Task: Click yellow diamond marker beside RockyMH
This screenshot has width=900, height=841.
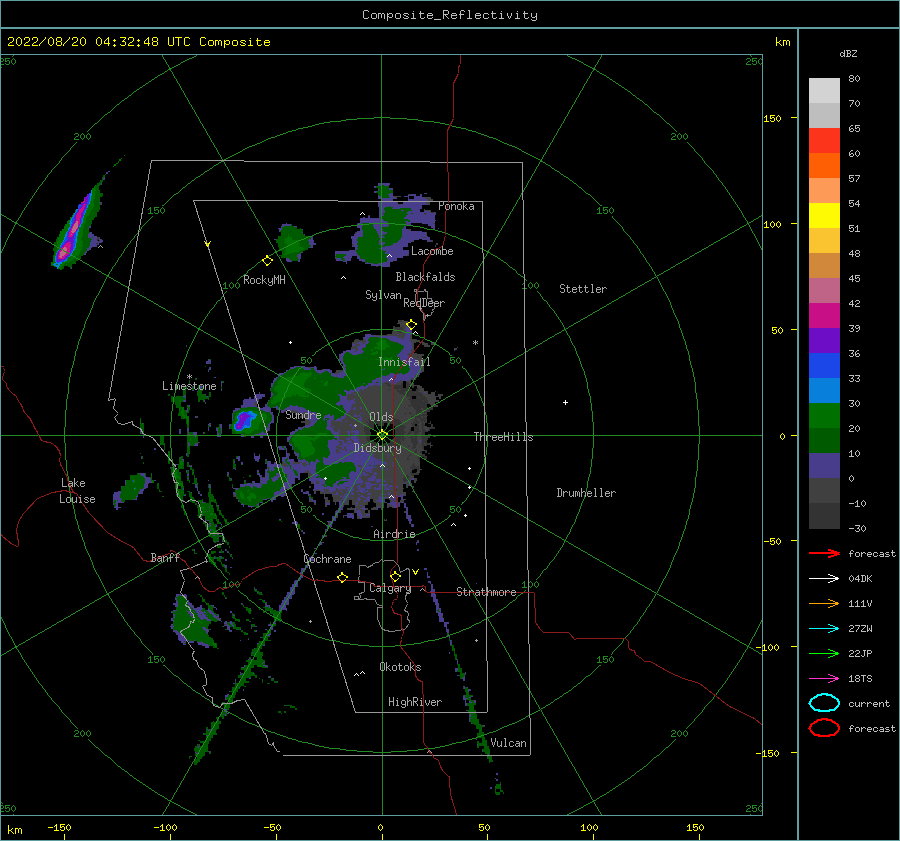Action: pos(267,261)
